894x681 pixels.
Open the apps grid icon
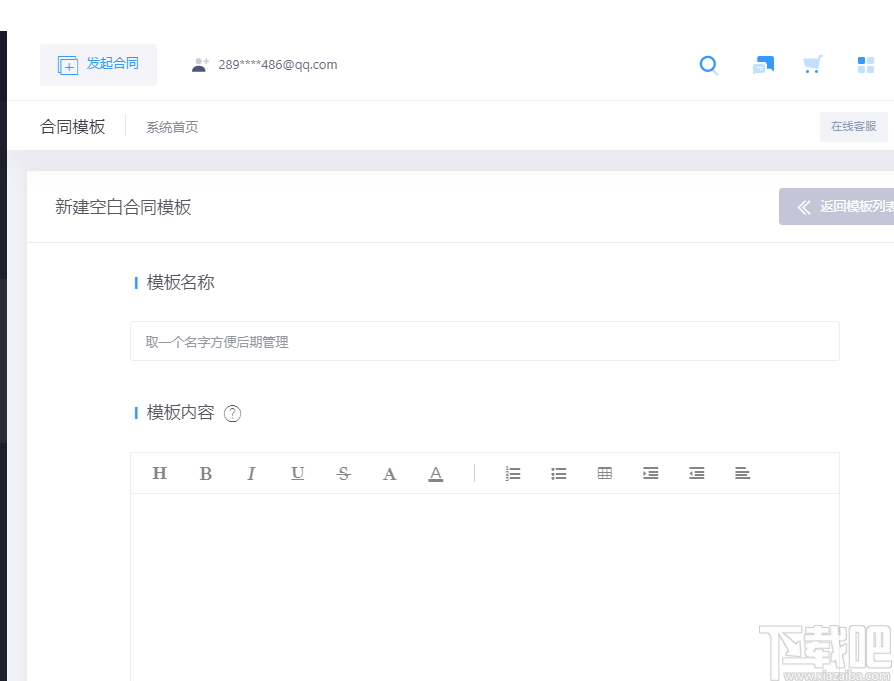pos(865,64)
